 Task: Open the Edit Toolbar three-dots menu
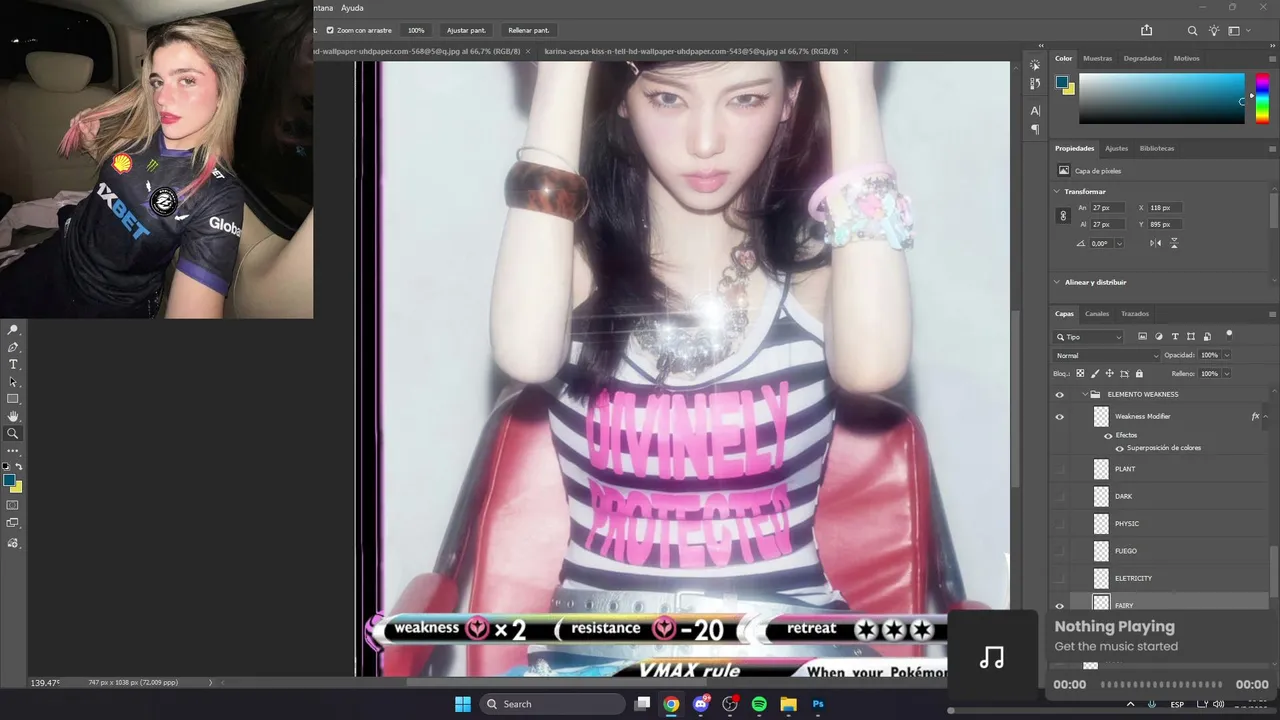(13, 451)
